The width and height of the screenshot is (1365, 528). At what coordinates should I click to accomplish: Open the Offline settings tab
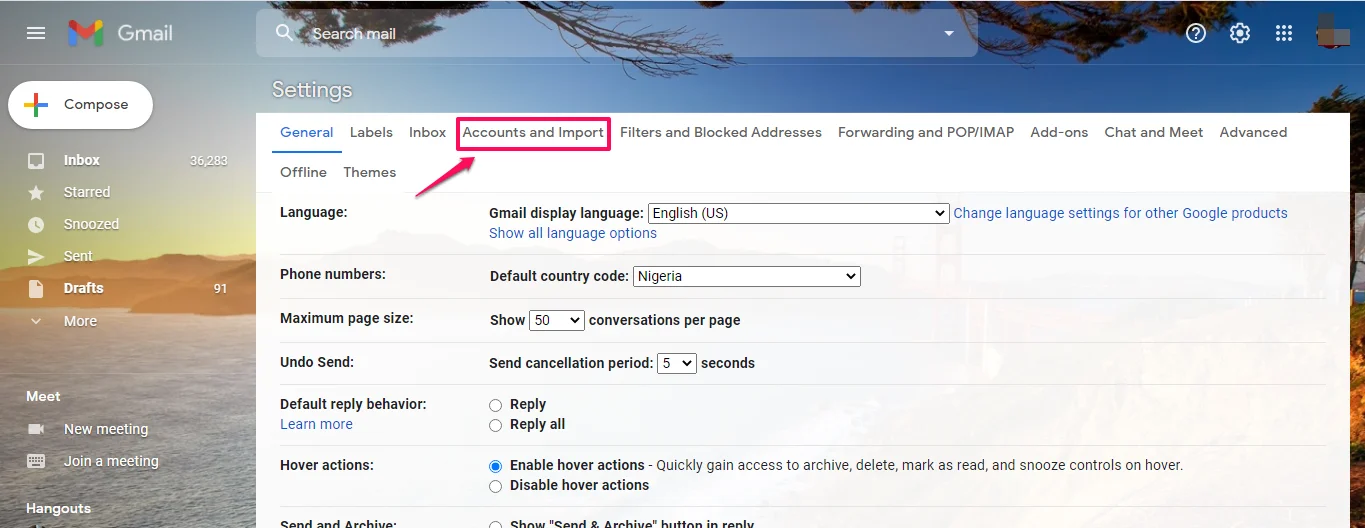(303, 172)
